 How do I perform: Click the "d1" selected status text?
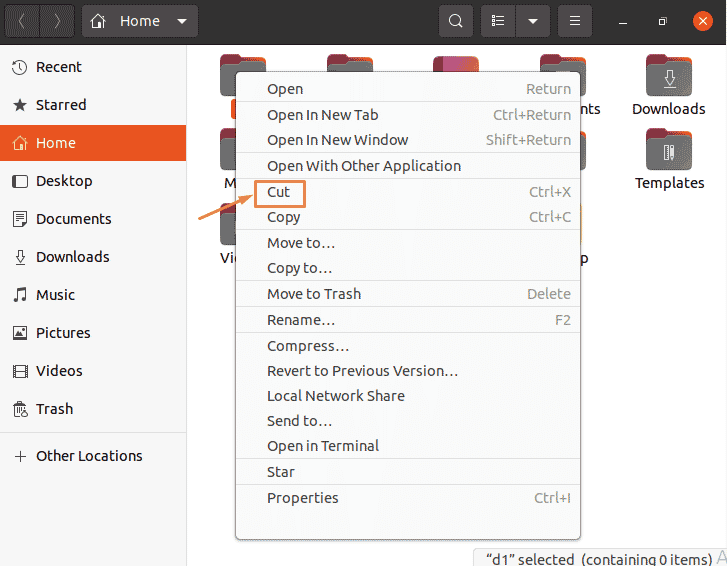pos(599,559)
